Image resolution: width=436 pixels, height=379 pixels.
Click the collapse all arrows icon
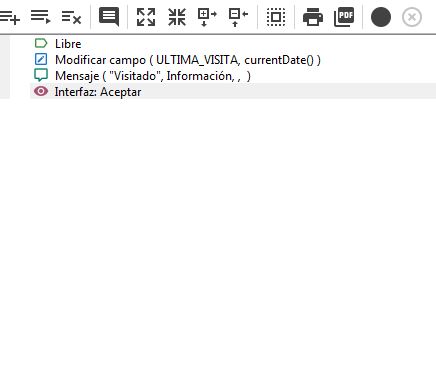click(177, 17)
